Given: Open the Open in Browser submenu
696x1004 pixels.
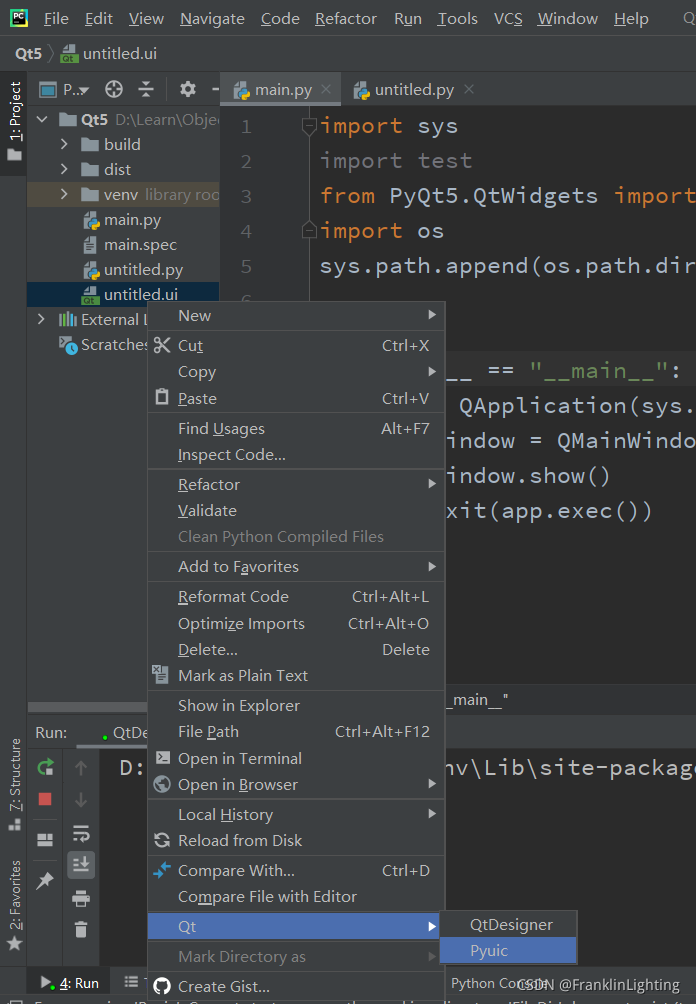Looking at the screenshot, I should click(x=296, y=784).
